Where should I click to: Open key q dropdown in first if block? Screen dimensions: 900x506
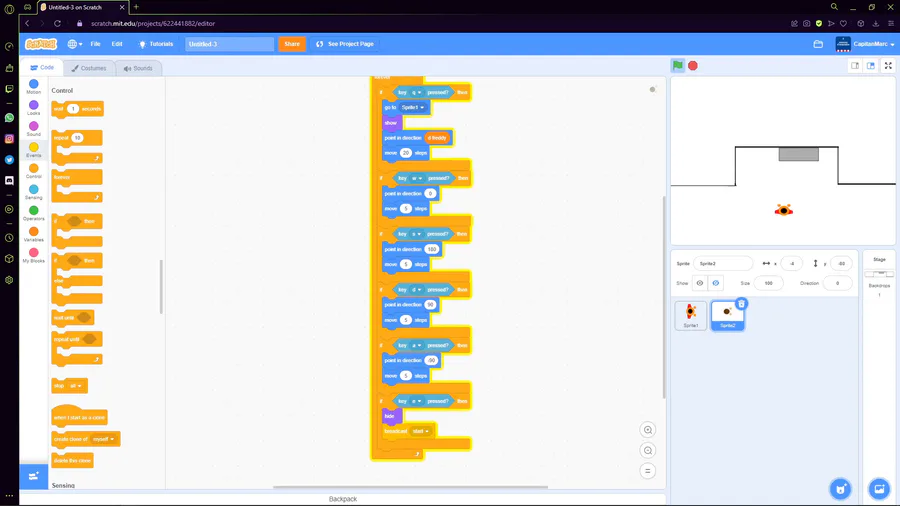pos(417,92)
